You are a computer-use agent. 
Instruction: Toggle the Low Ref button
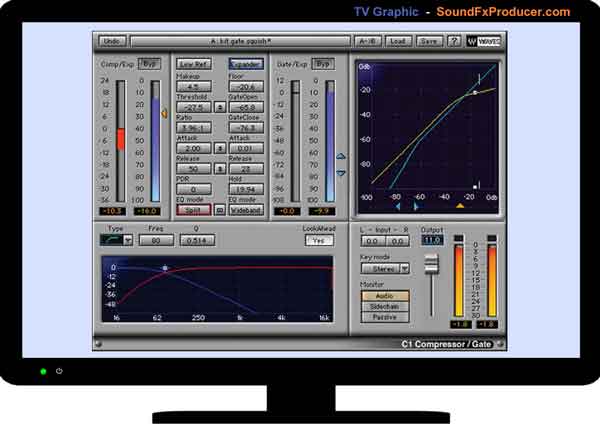(x=194, y=64)
